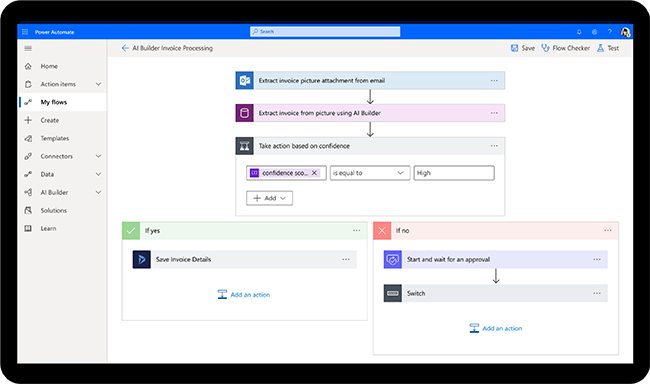Viewport: 650px width, 384px height.
Task: Open the settings gear icon
Action: 594,32
